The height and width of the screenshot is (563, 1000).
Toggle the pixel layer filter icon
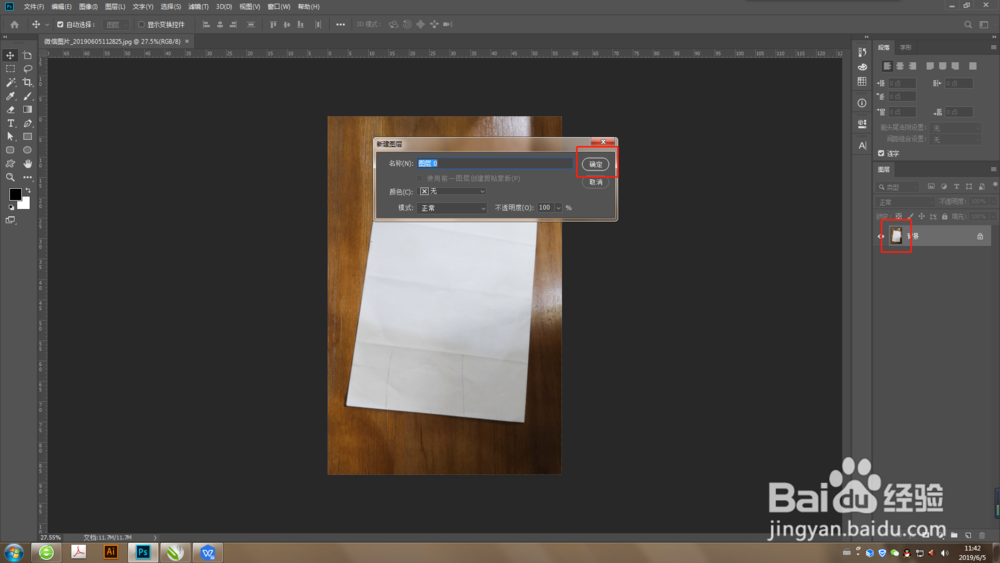pos(931,186)
